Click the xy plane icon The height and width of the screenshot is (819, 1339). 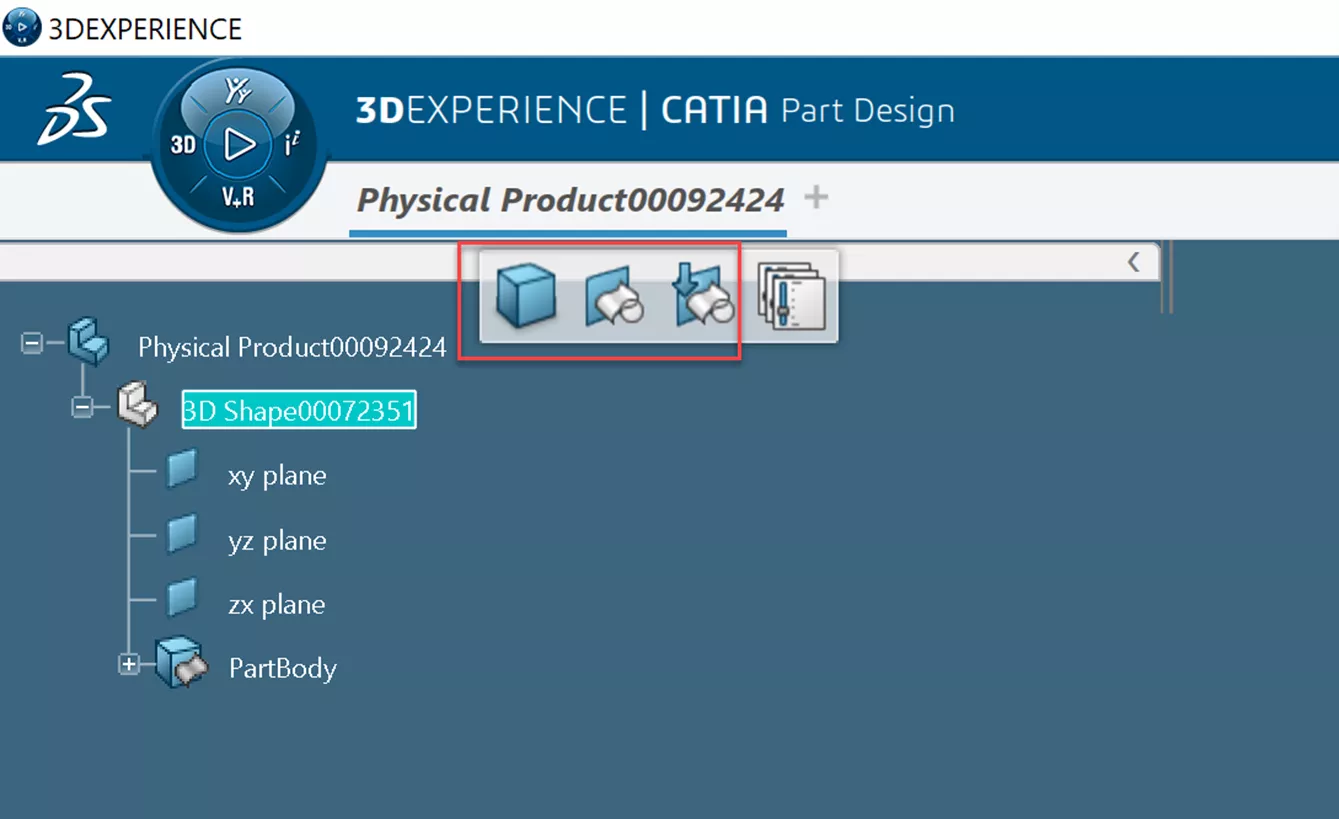click(182, 469)
